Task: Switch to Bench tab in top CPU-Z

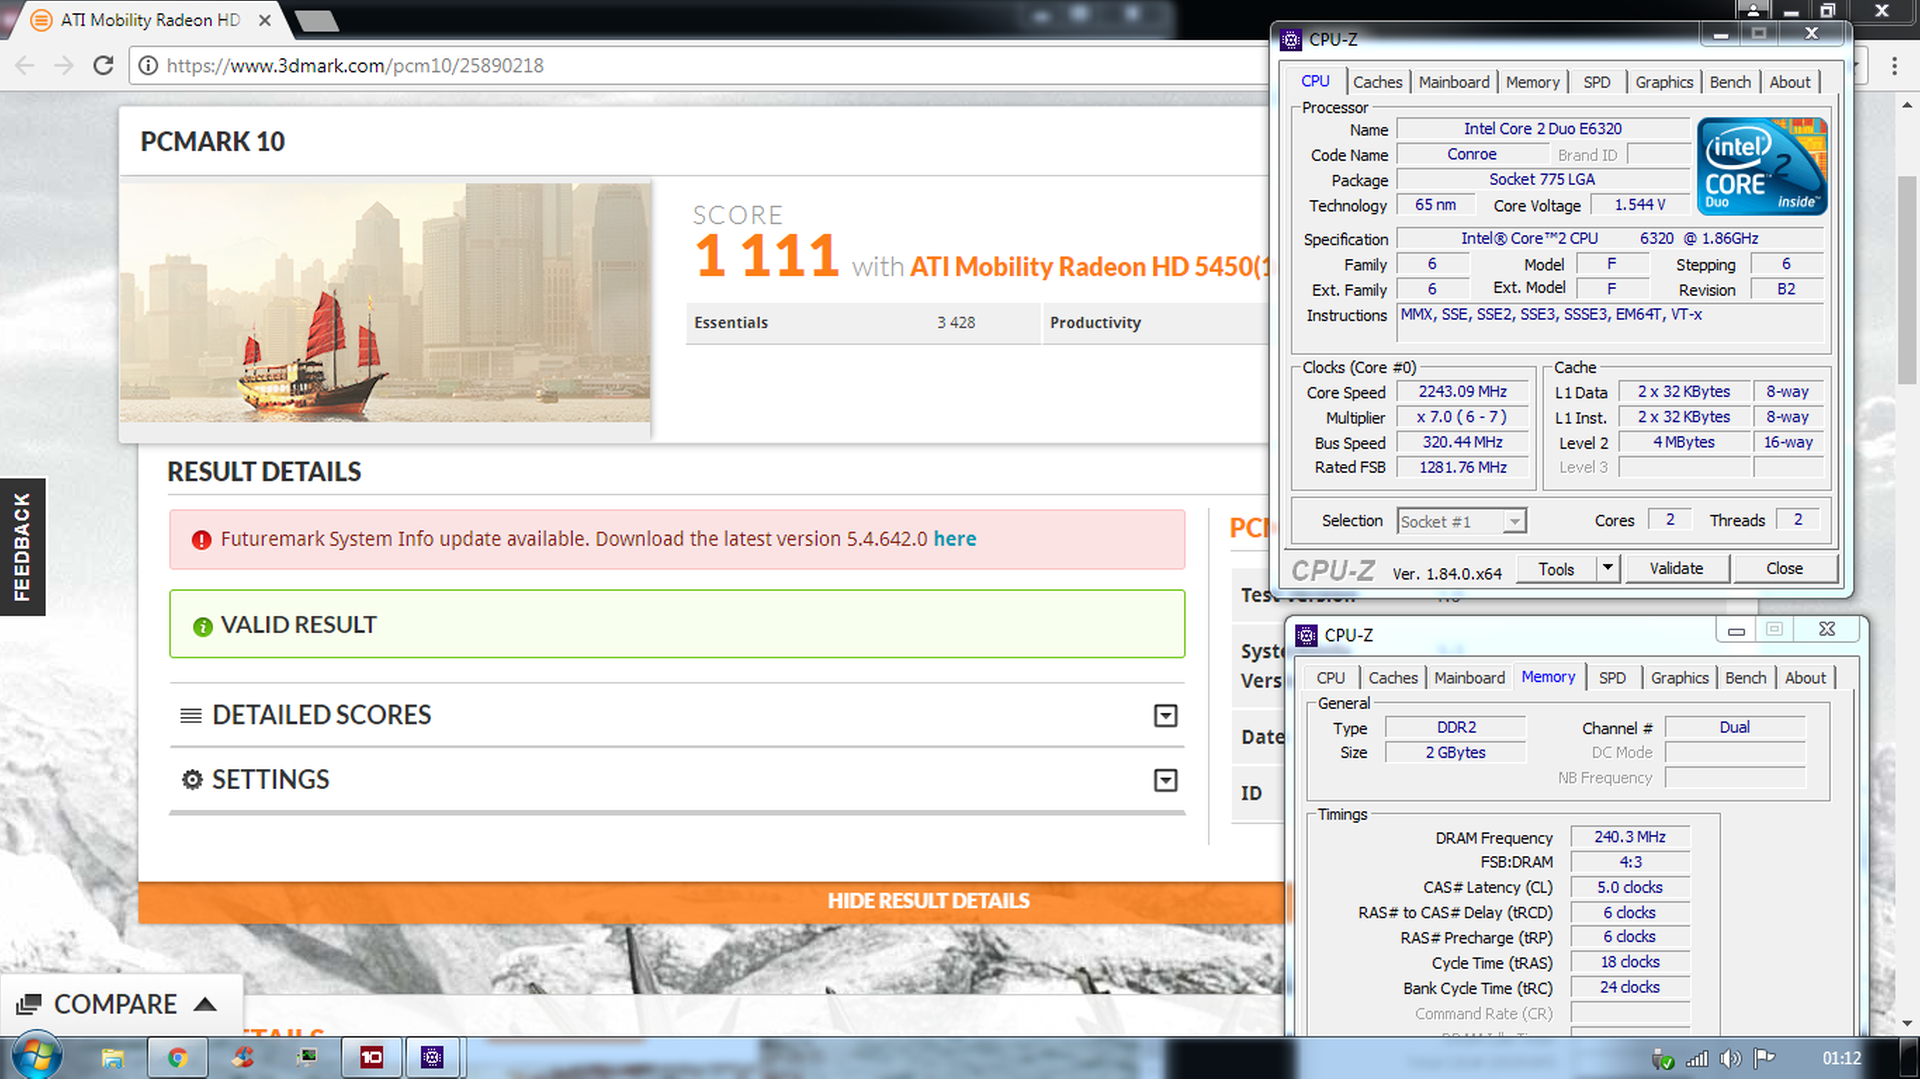Action: pos(1730,82)
